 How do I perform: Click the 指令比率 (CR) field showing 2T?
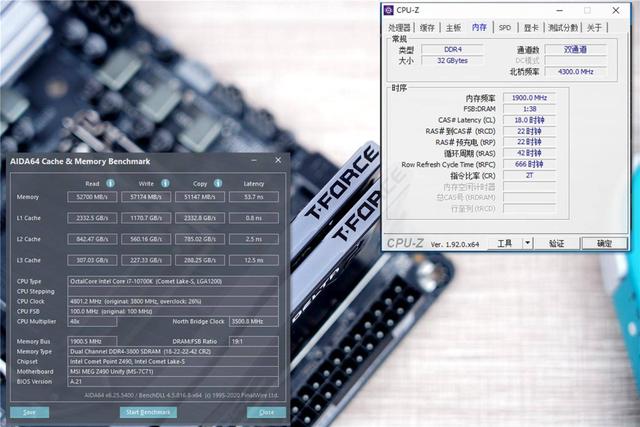tap(529, 175)
